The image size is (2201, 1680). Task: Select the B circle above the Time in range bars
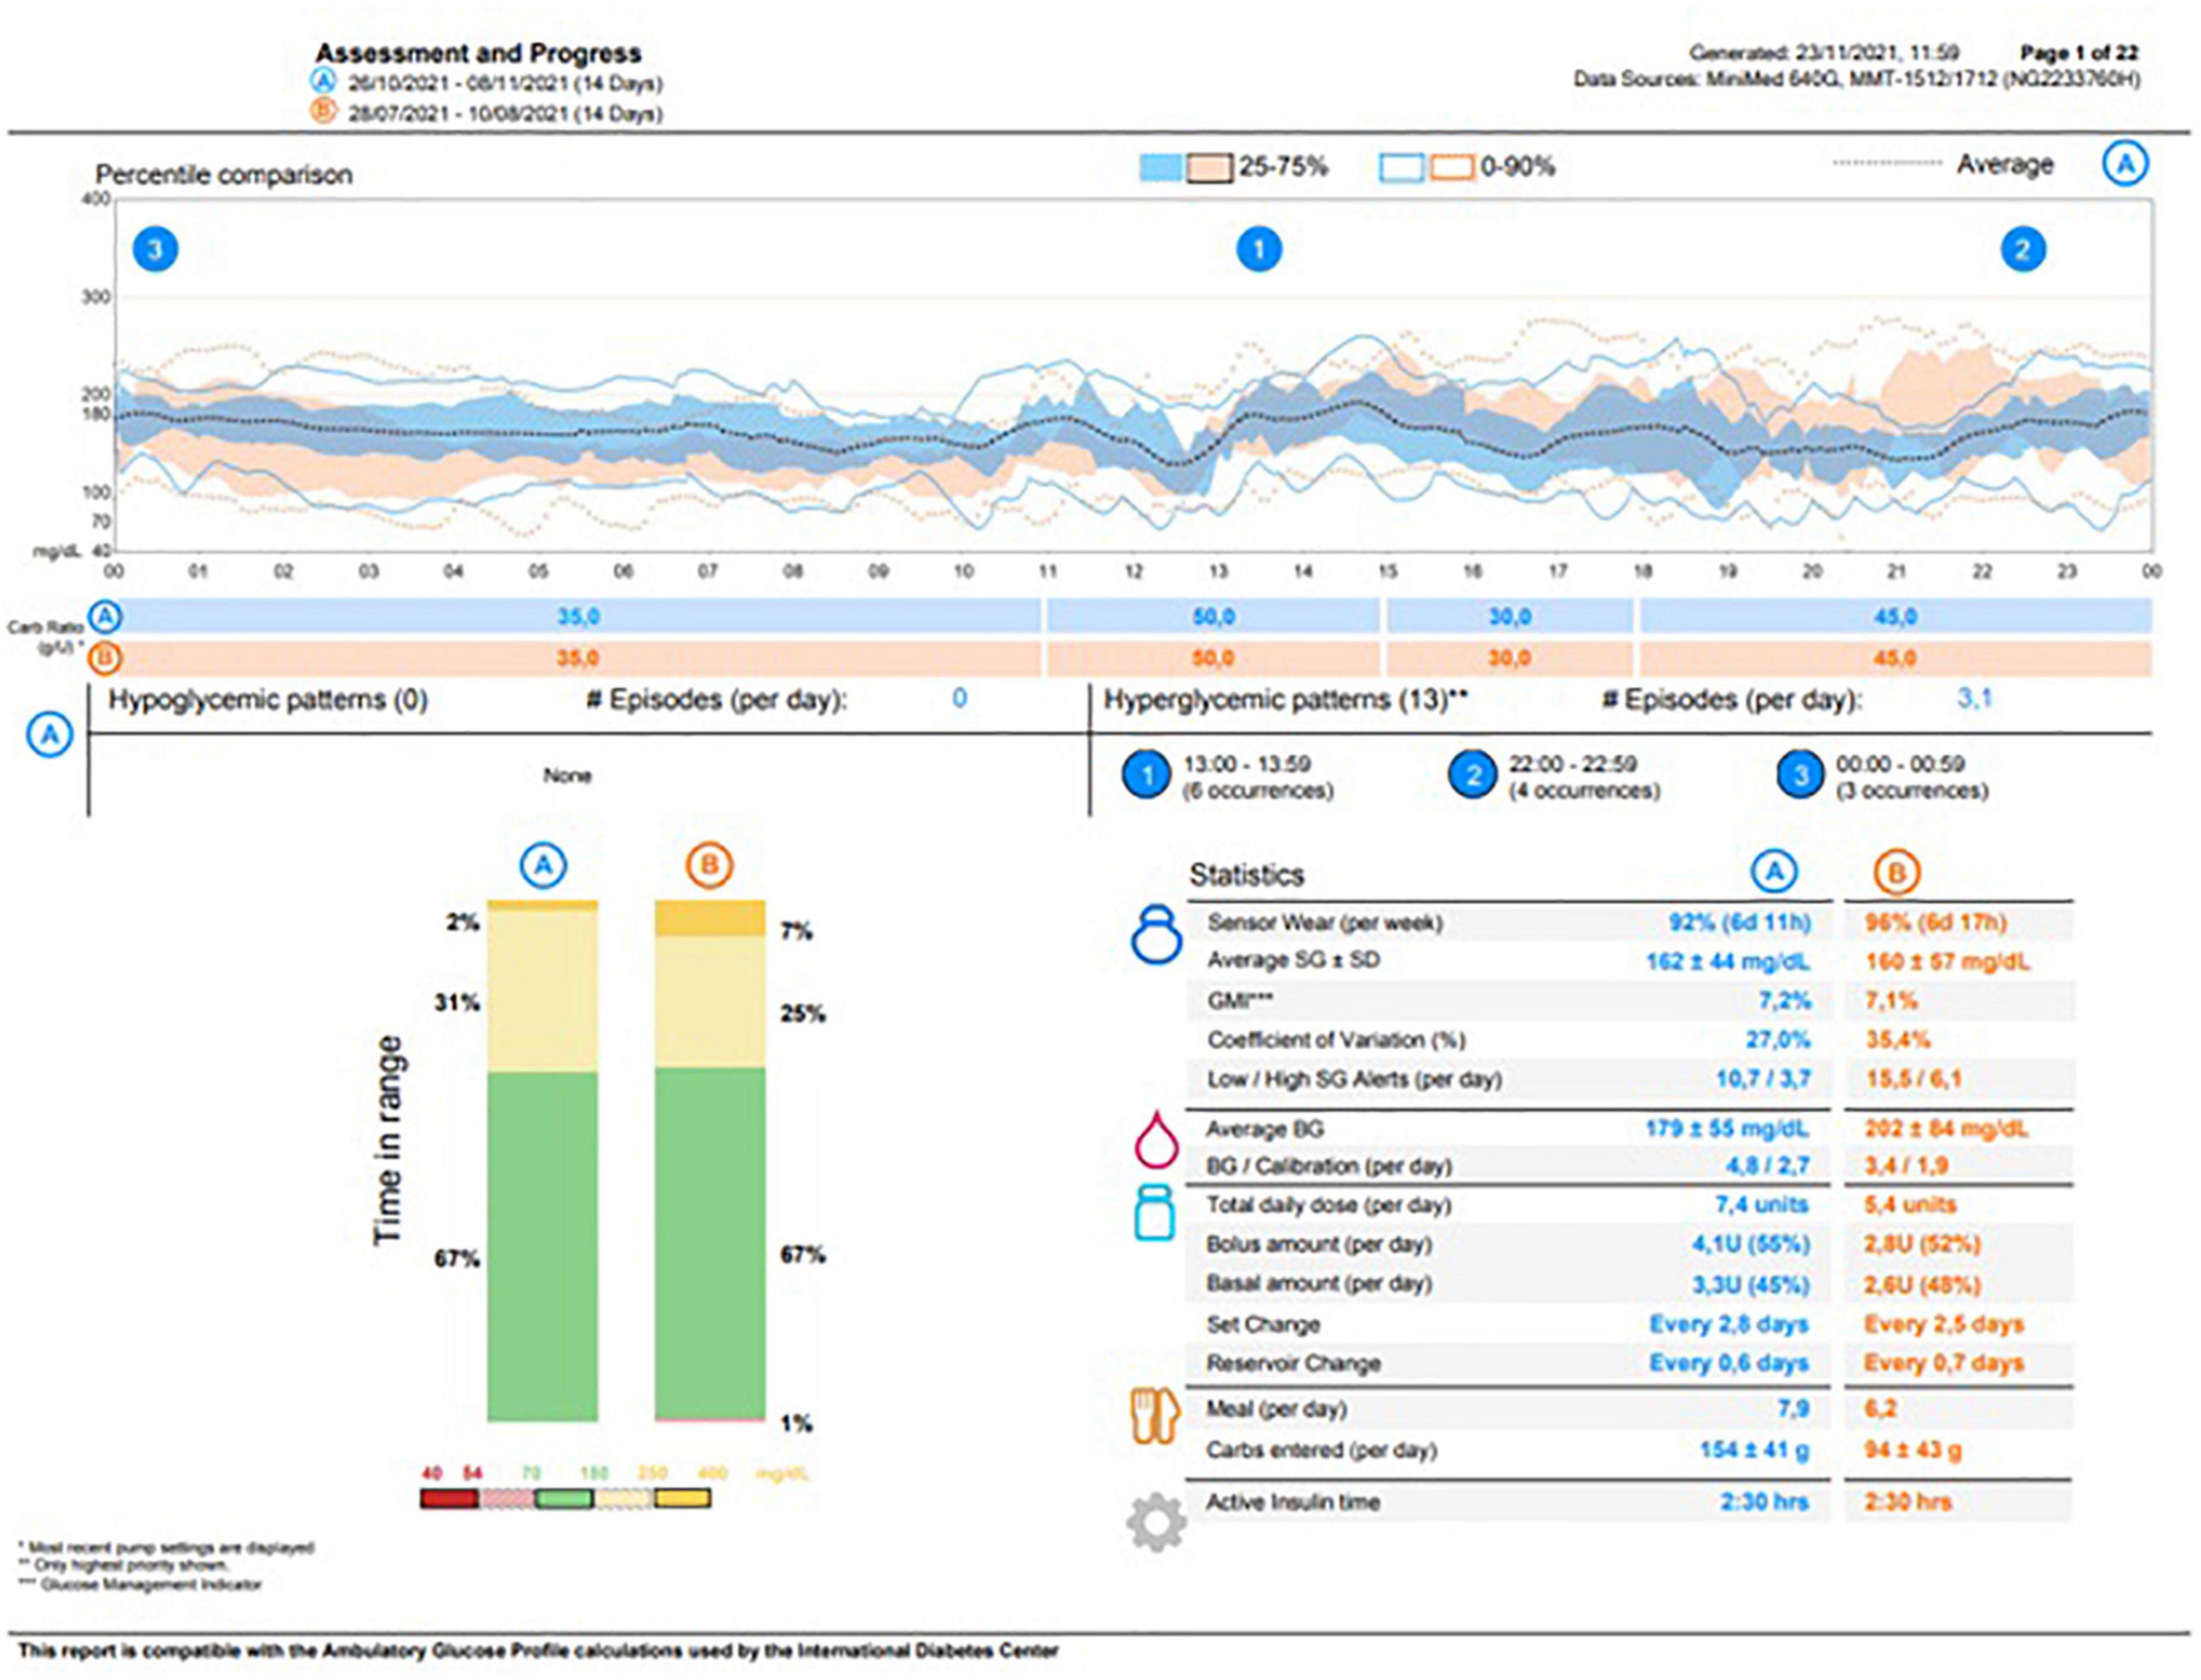pyautogui.click(x=709, y=865)
